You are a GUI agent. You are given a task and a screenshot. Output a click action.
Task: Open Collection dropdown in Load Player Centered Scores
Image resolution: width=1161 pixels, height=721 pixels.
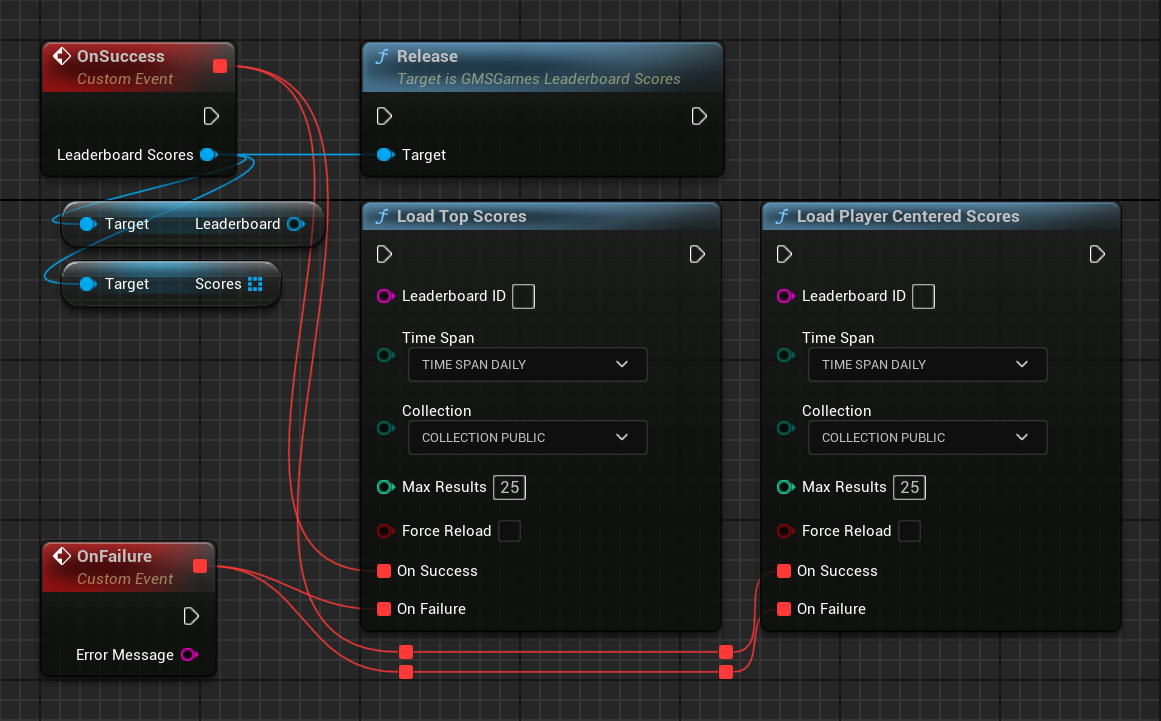point(927,438)
